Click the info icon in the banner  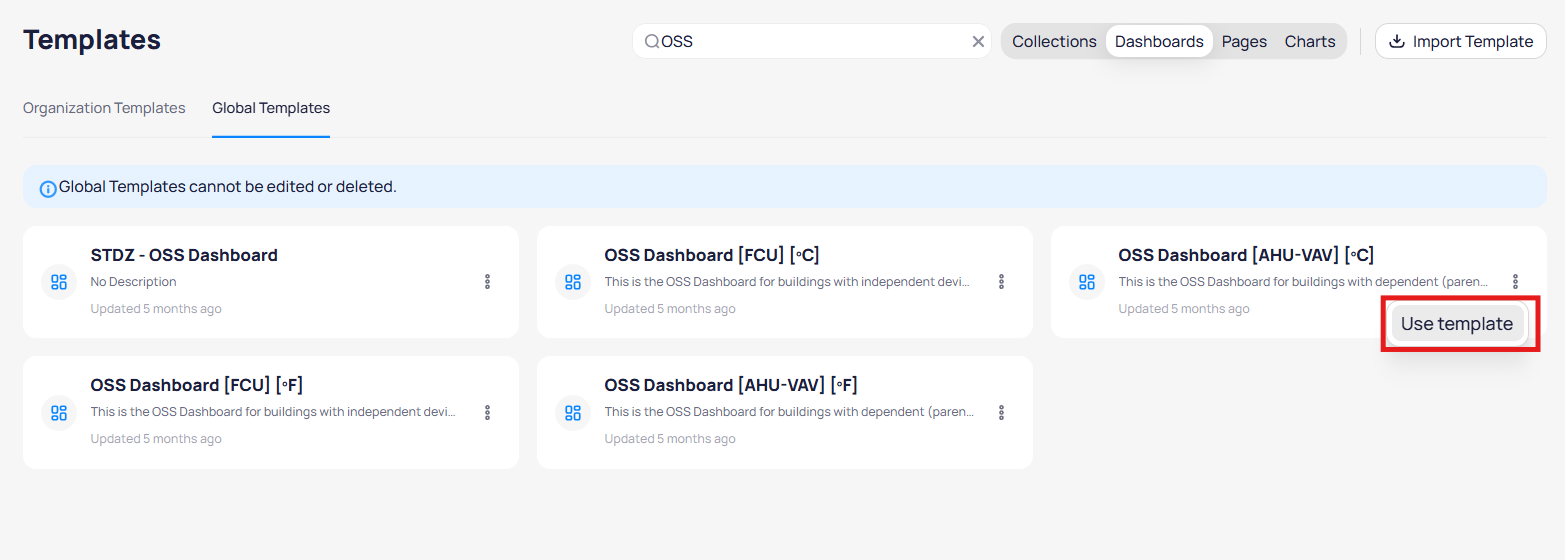47,188
